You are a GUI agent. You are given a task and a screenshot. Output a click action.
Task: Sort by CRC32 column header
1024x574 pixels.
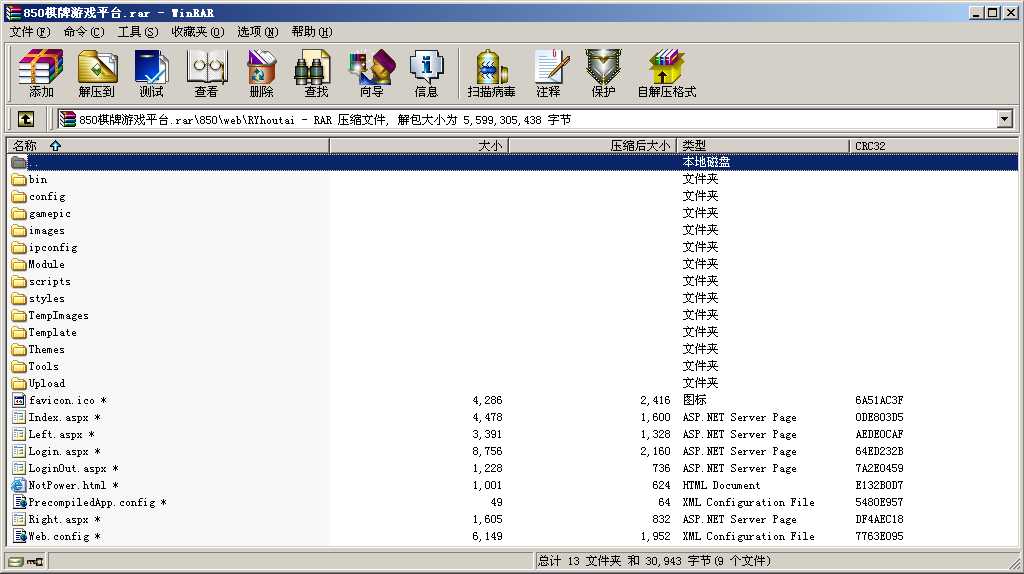coord(933,146)
